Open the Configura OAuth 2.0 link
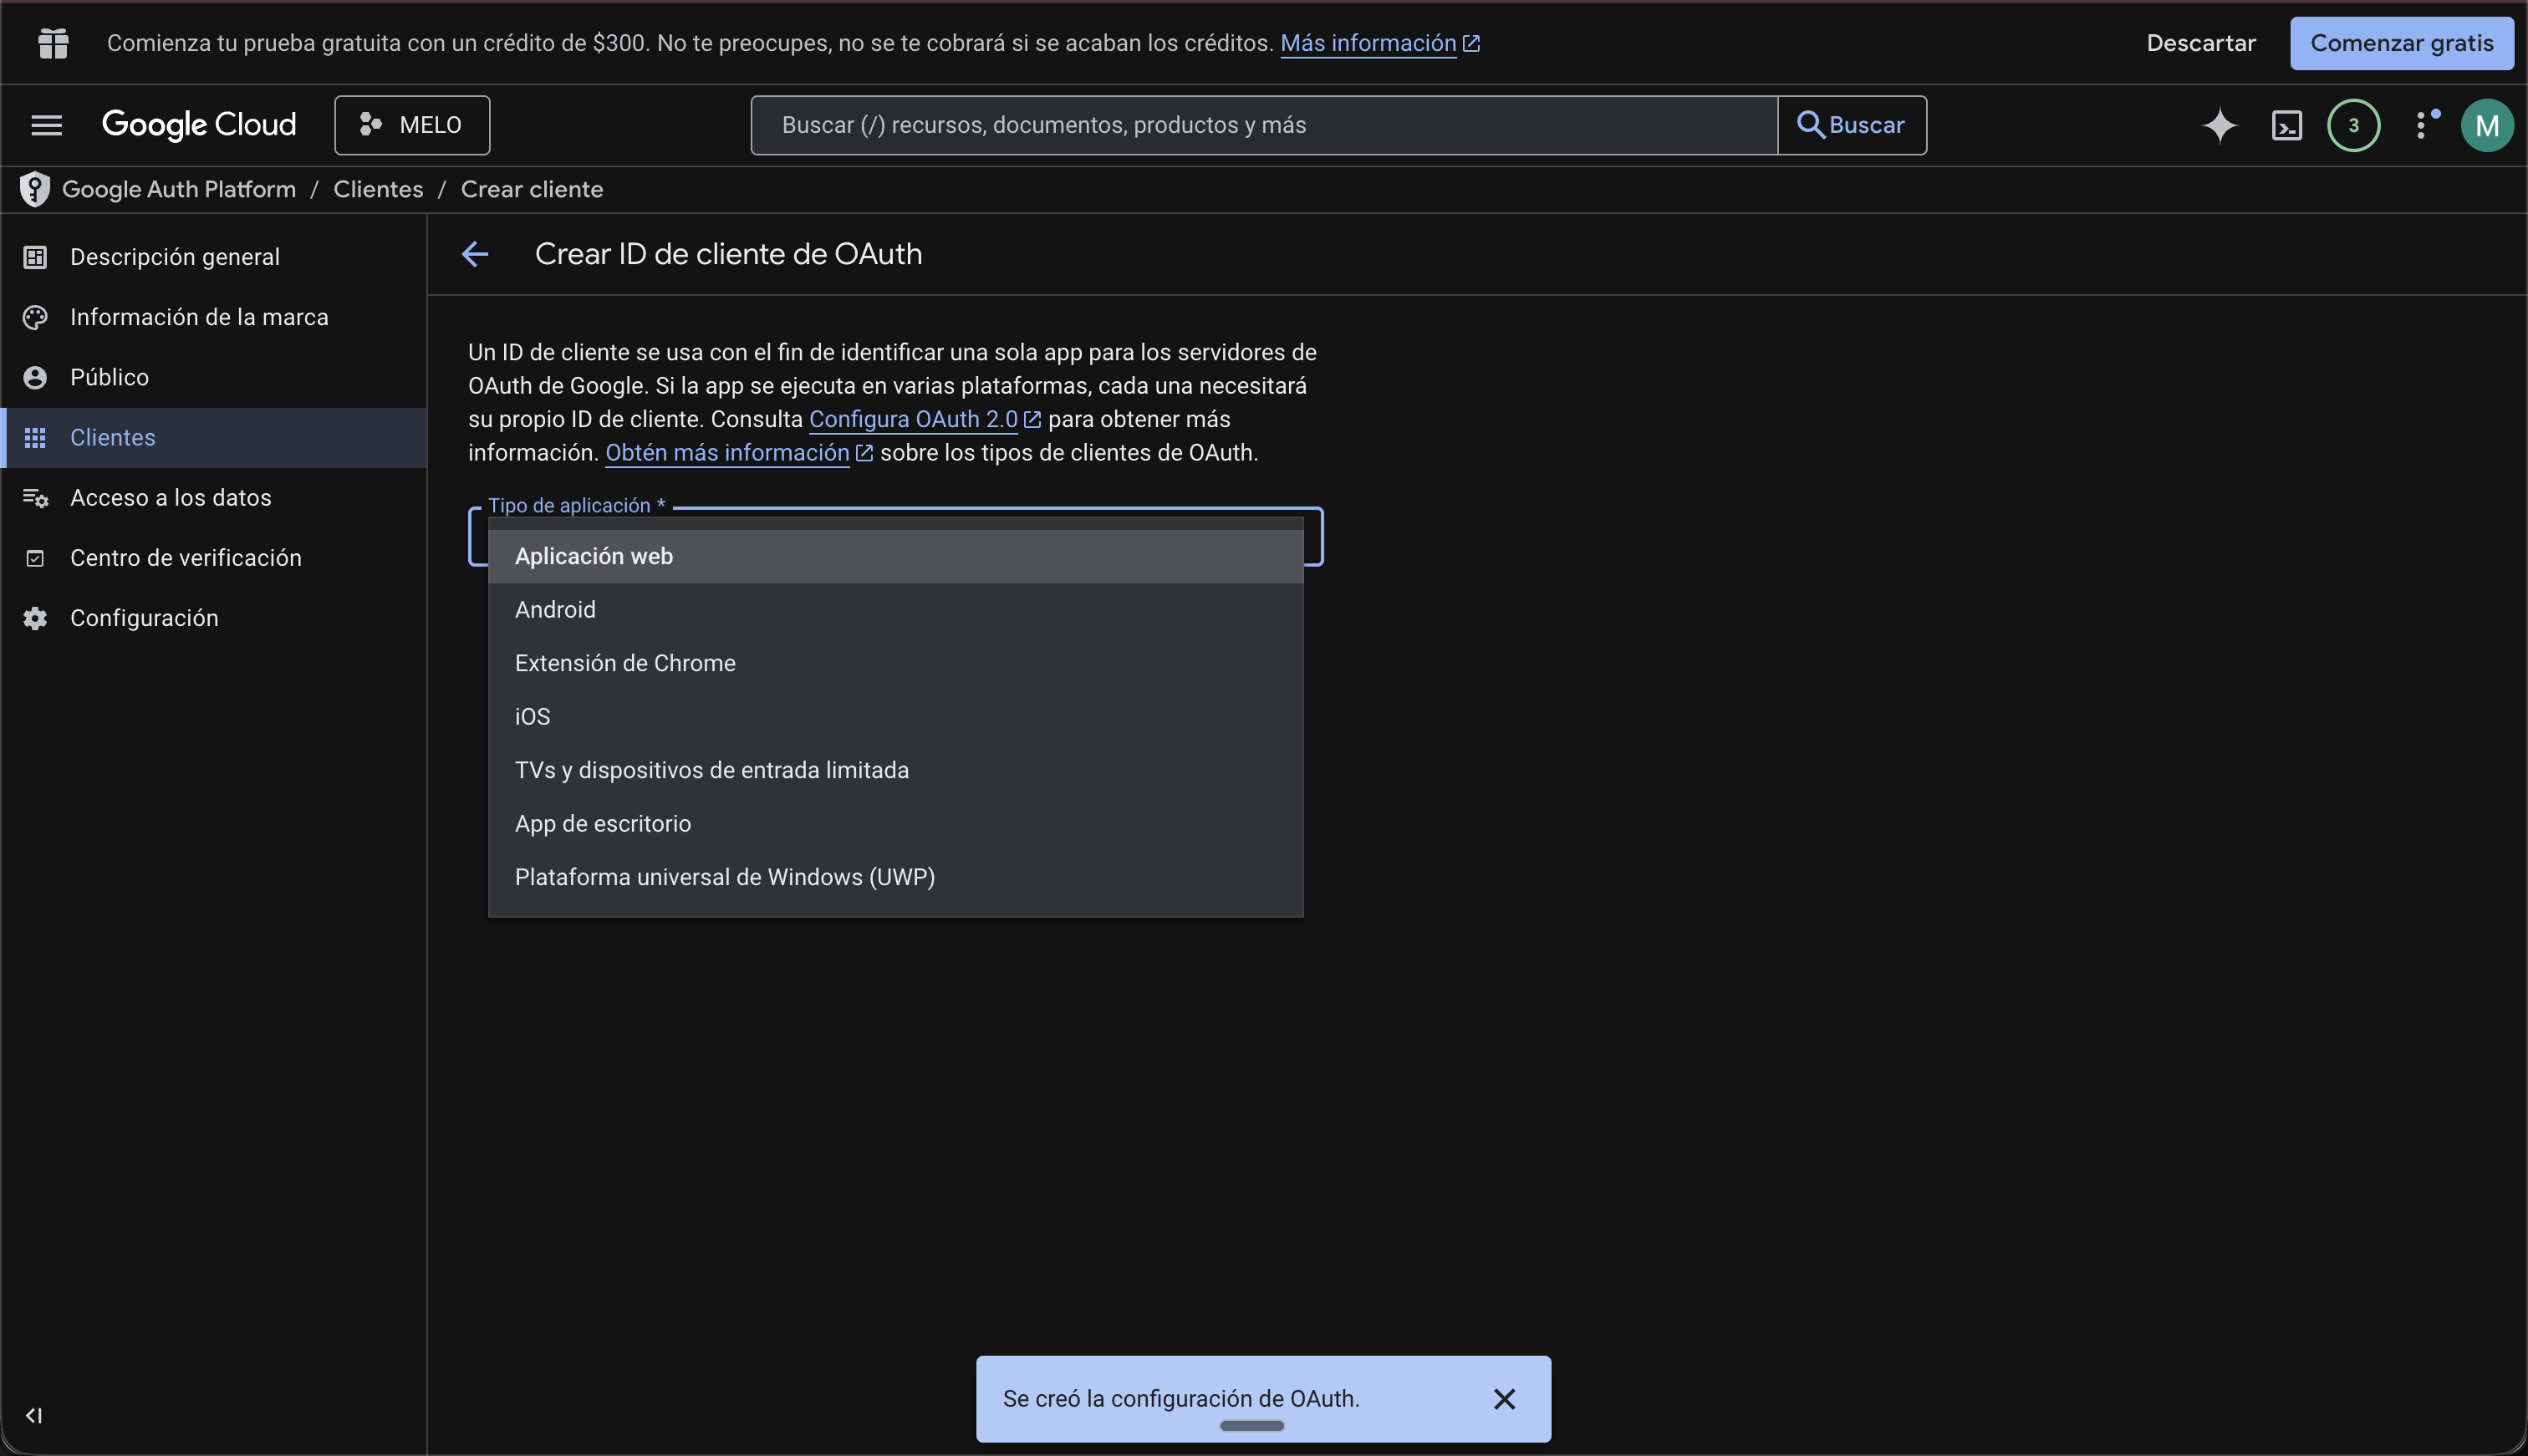The image size is (2528, 1456). [912, 419]
